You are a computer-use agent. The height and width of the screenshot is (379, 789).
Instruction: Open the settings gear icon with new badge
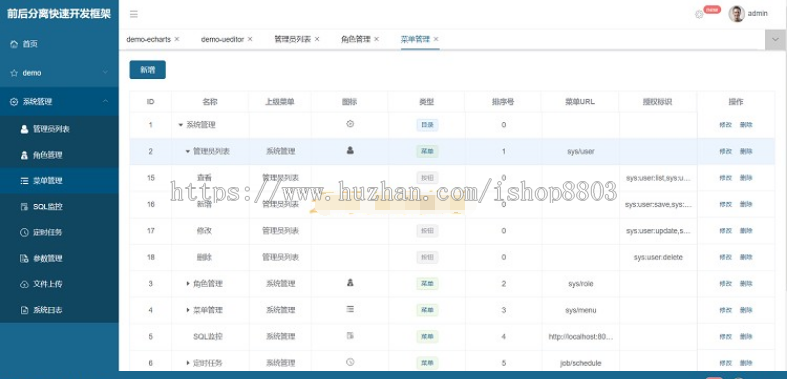(699, 15)
